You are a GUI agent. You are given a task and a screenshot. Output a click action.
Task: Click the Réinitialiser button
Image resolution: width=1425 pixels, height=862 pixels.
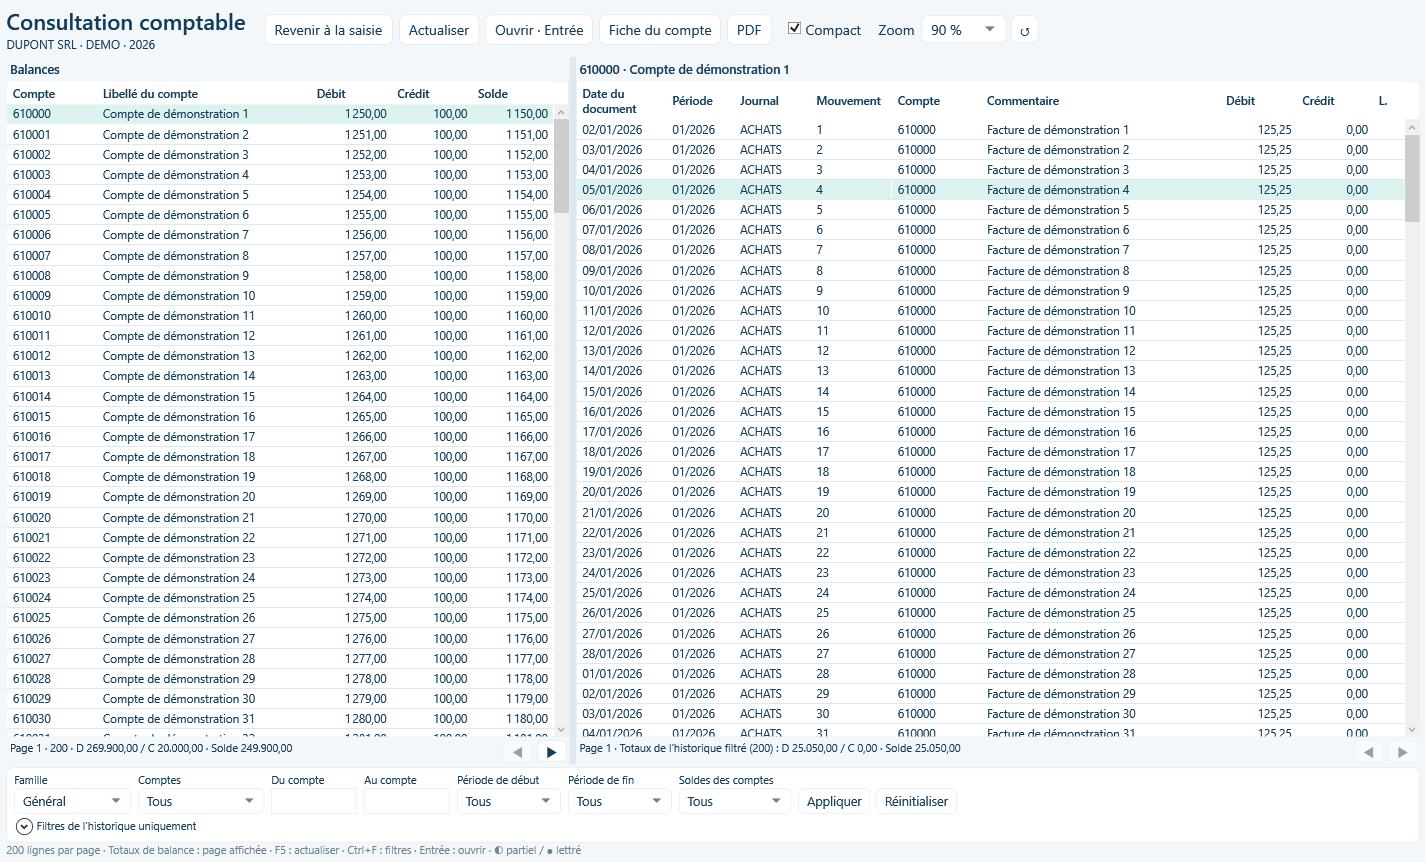pos(916,801)
